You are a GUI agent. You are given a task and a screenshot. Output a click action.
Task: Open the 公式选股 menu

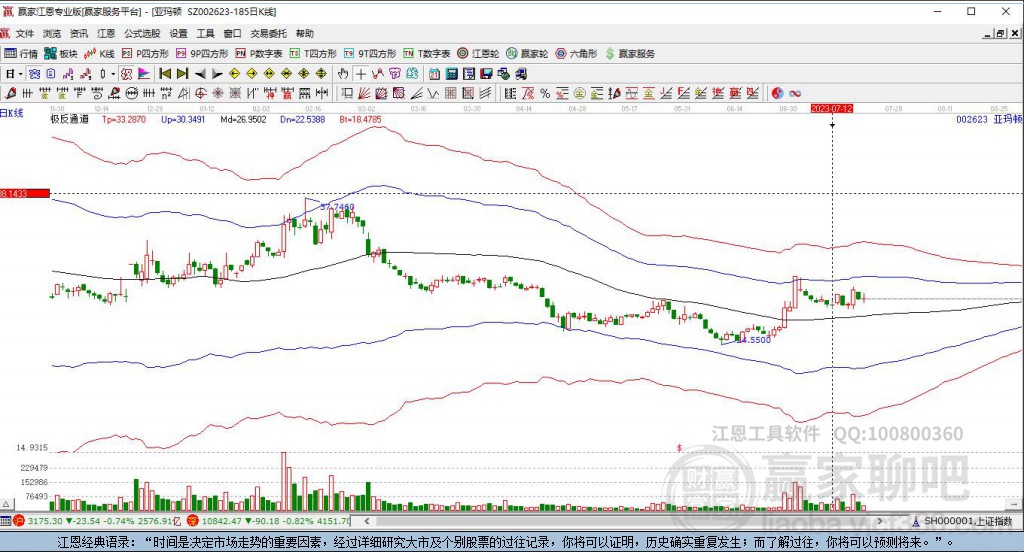(x=142, y=33)
